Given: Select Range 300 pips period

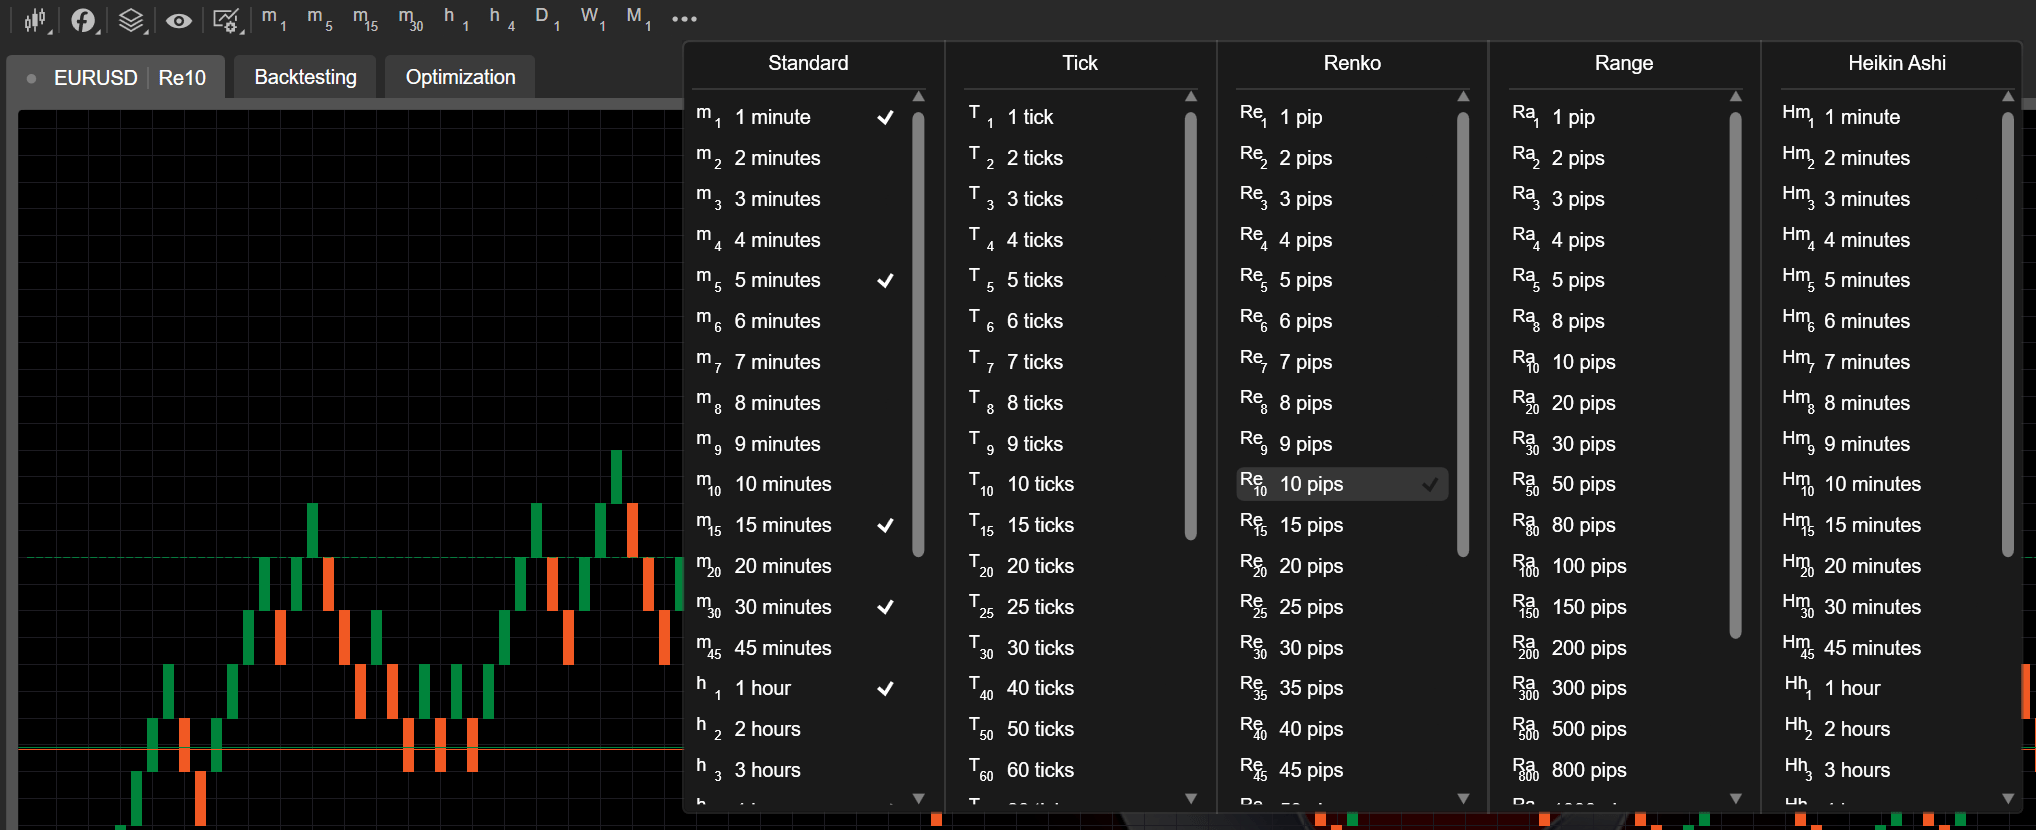Looking at the screenshot, I should (x=1612, y=688).
